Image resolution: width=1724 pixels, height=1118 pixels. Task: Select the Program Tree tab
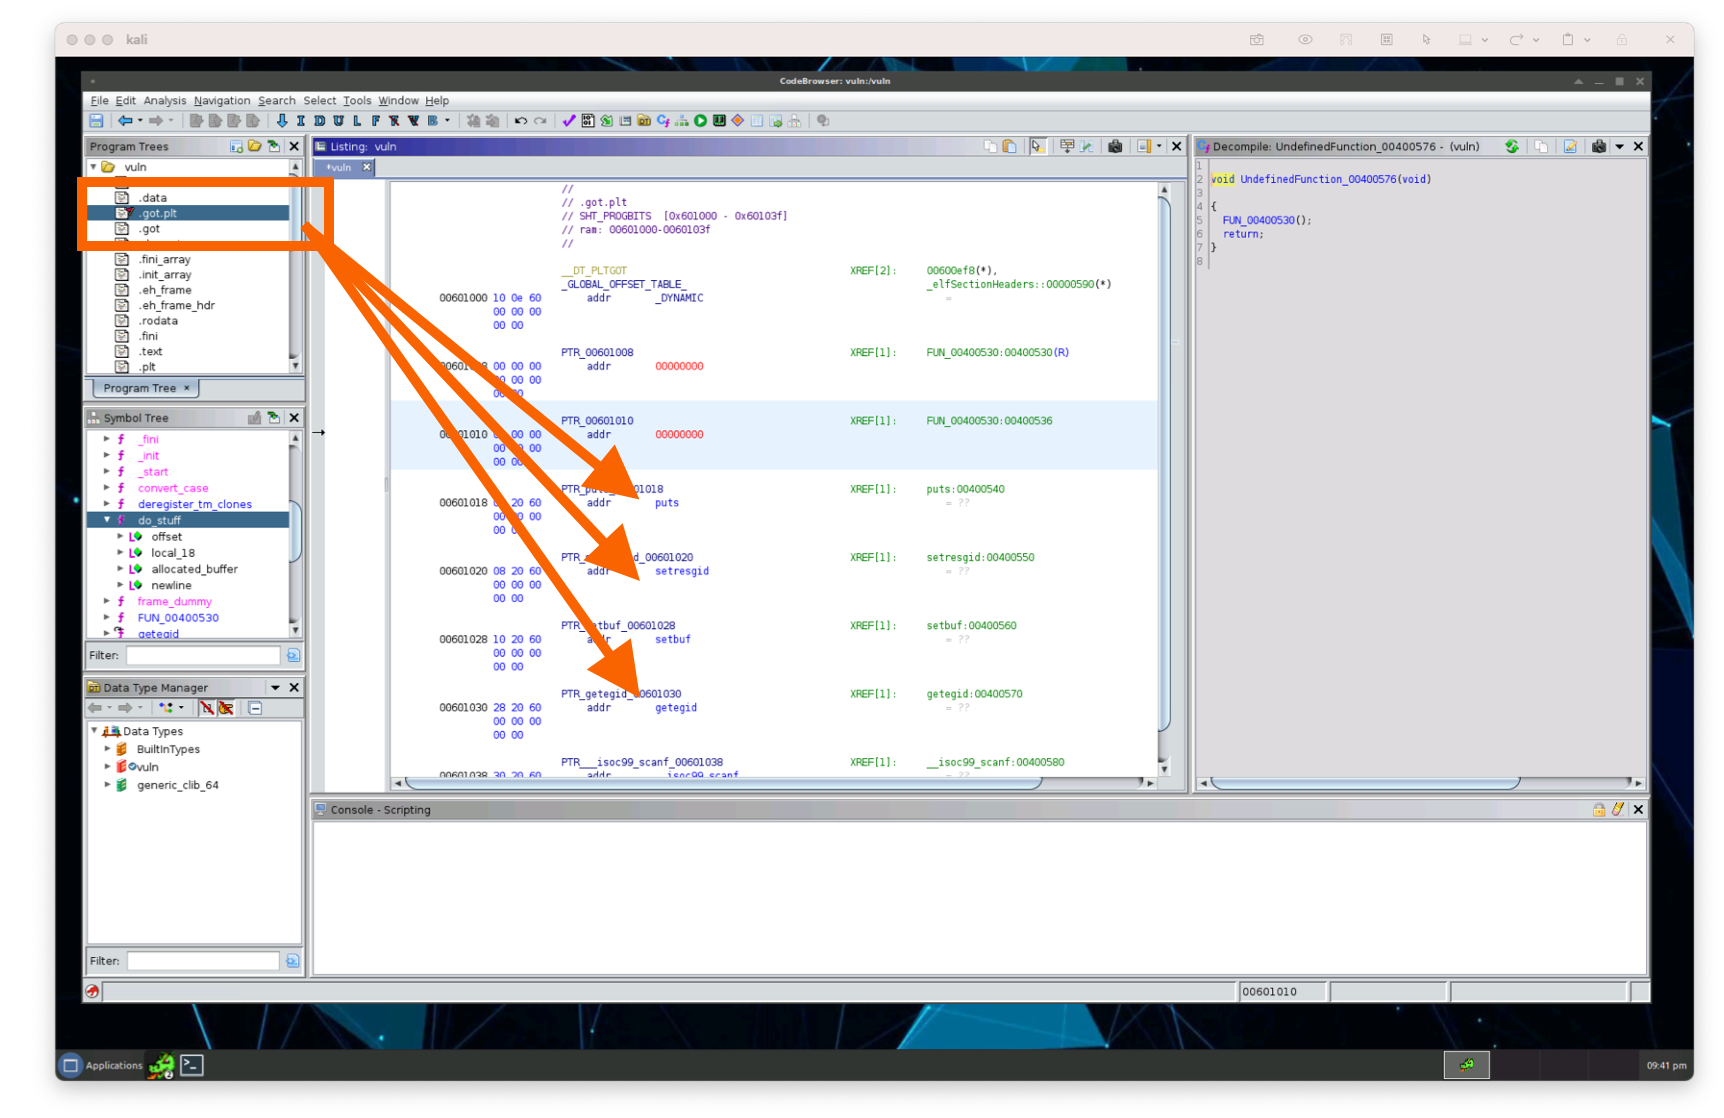click(x=139, y=388)
